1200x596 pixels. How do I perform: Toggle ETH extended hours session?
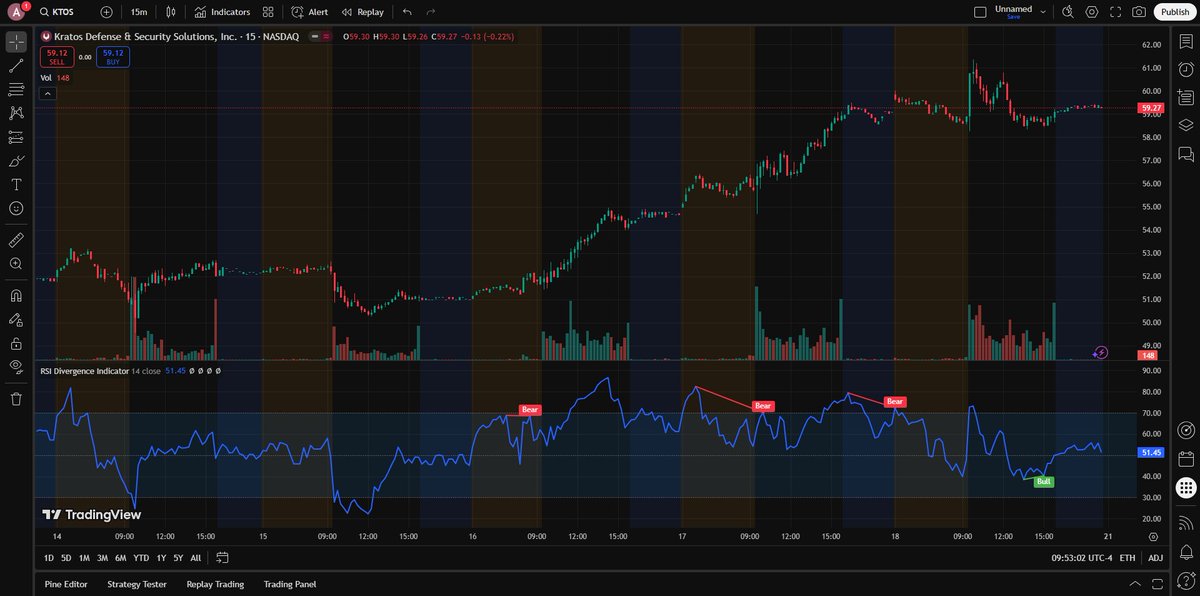(x=1127, y=558)
